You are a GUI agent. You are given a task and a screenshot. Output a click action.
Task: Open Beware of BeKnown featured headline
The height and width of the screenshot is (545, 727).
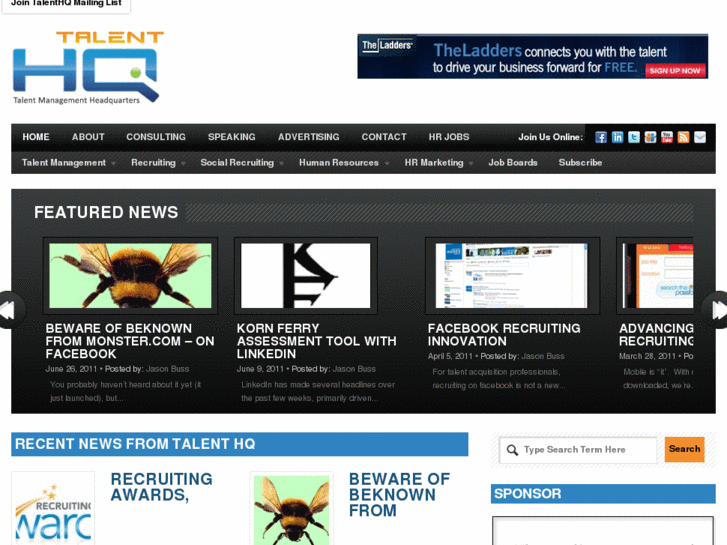[130, 341]
